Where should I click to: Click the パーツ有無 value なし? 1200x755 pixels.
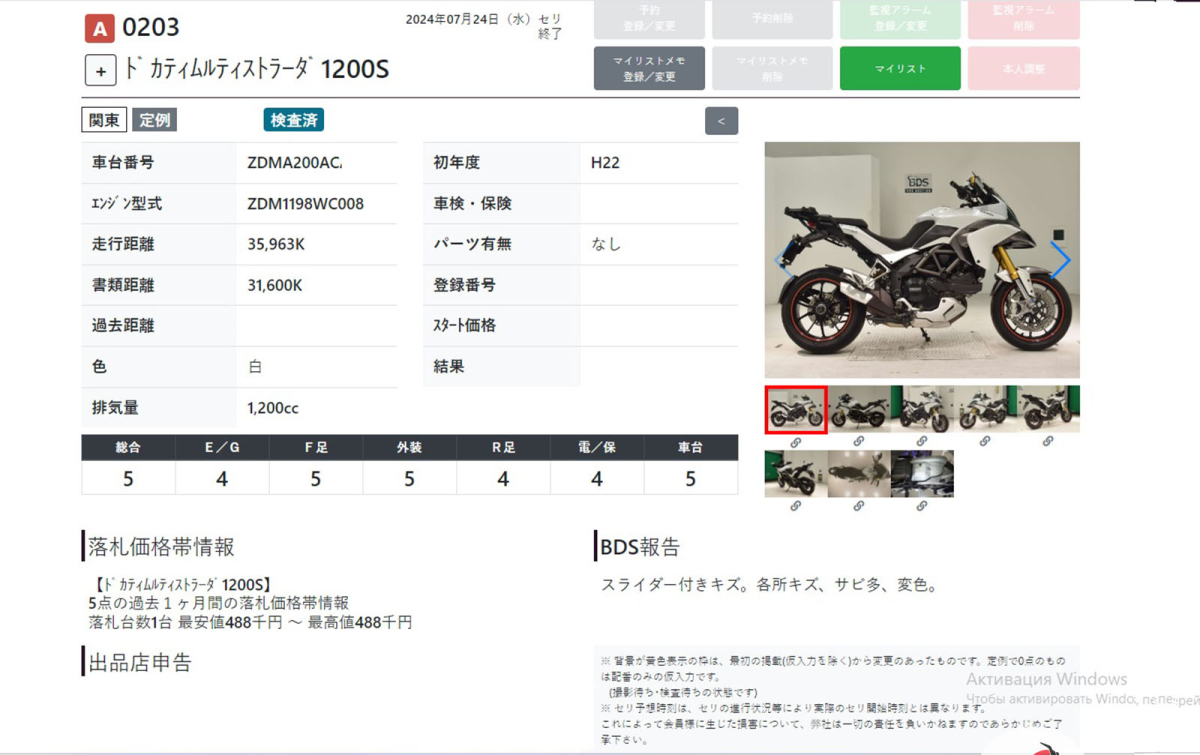tap(606, 244)
